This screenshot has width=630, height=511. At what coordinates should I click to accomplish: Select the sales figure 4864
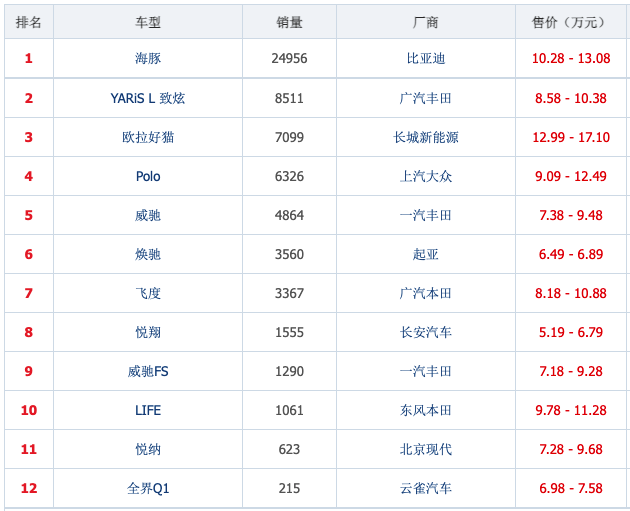point(289,215)
